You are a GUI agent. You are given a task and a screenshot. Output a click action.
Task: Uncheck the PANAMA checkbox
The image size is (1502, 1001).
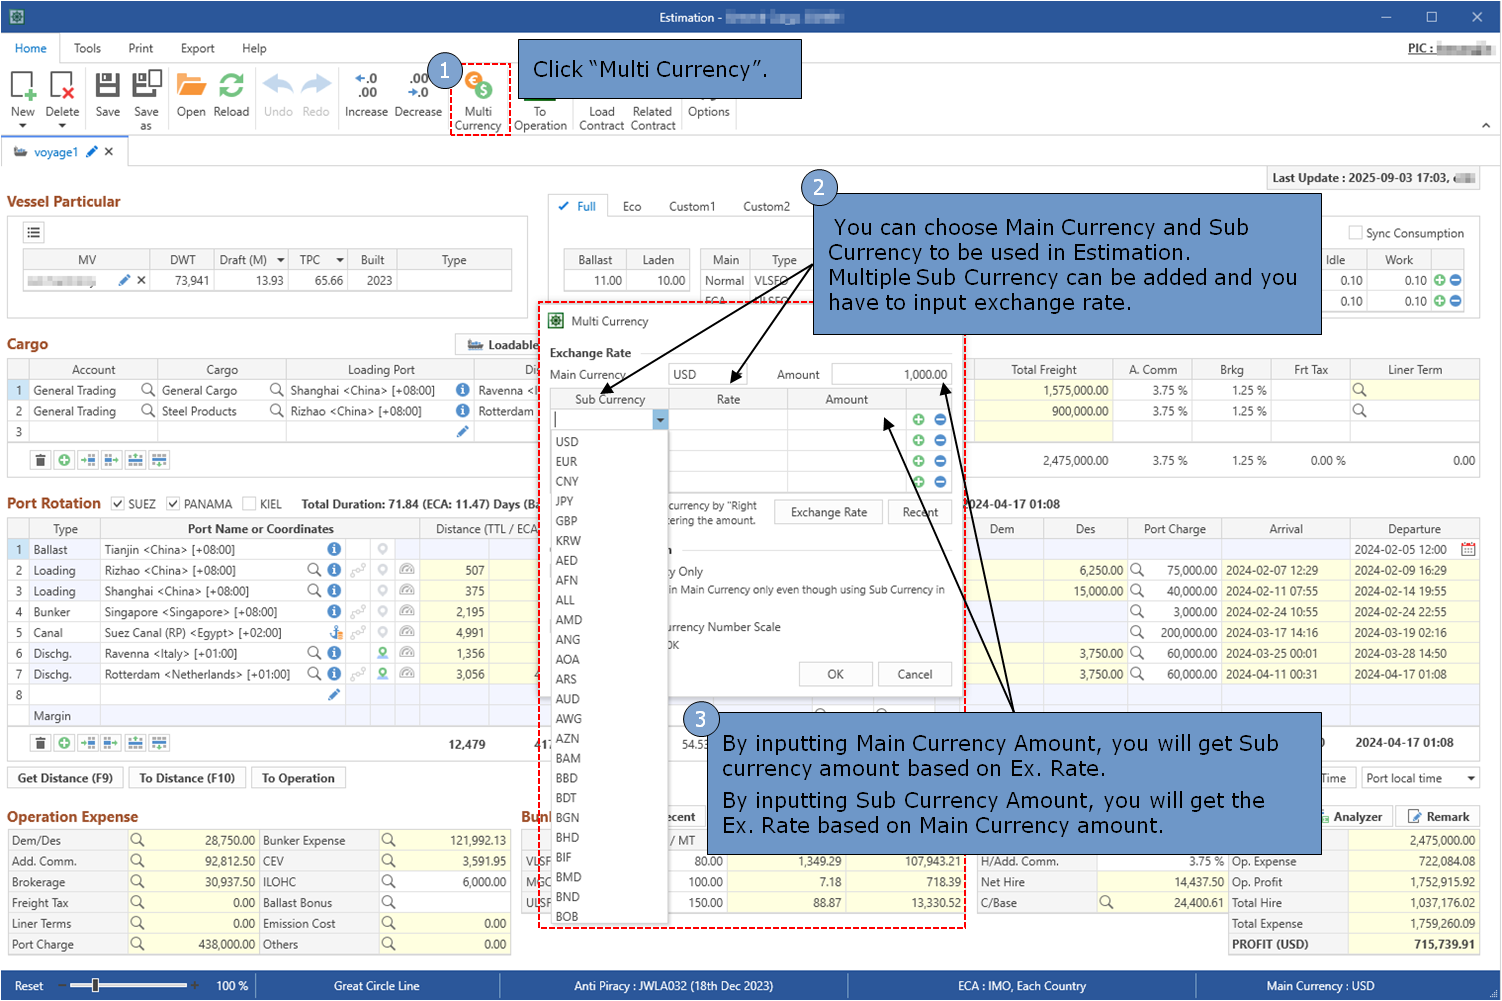click(x=173, y=504)
